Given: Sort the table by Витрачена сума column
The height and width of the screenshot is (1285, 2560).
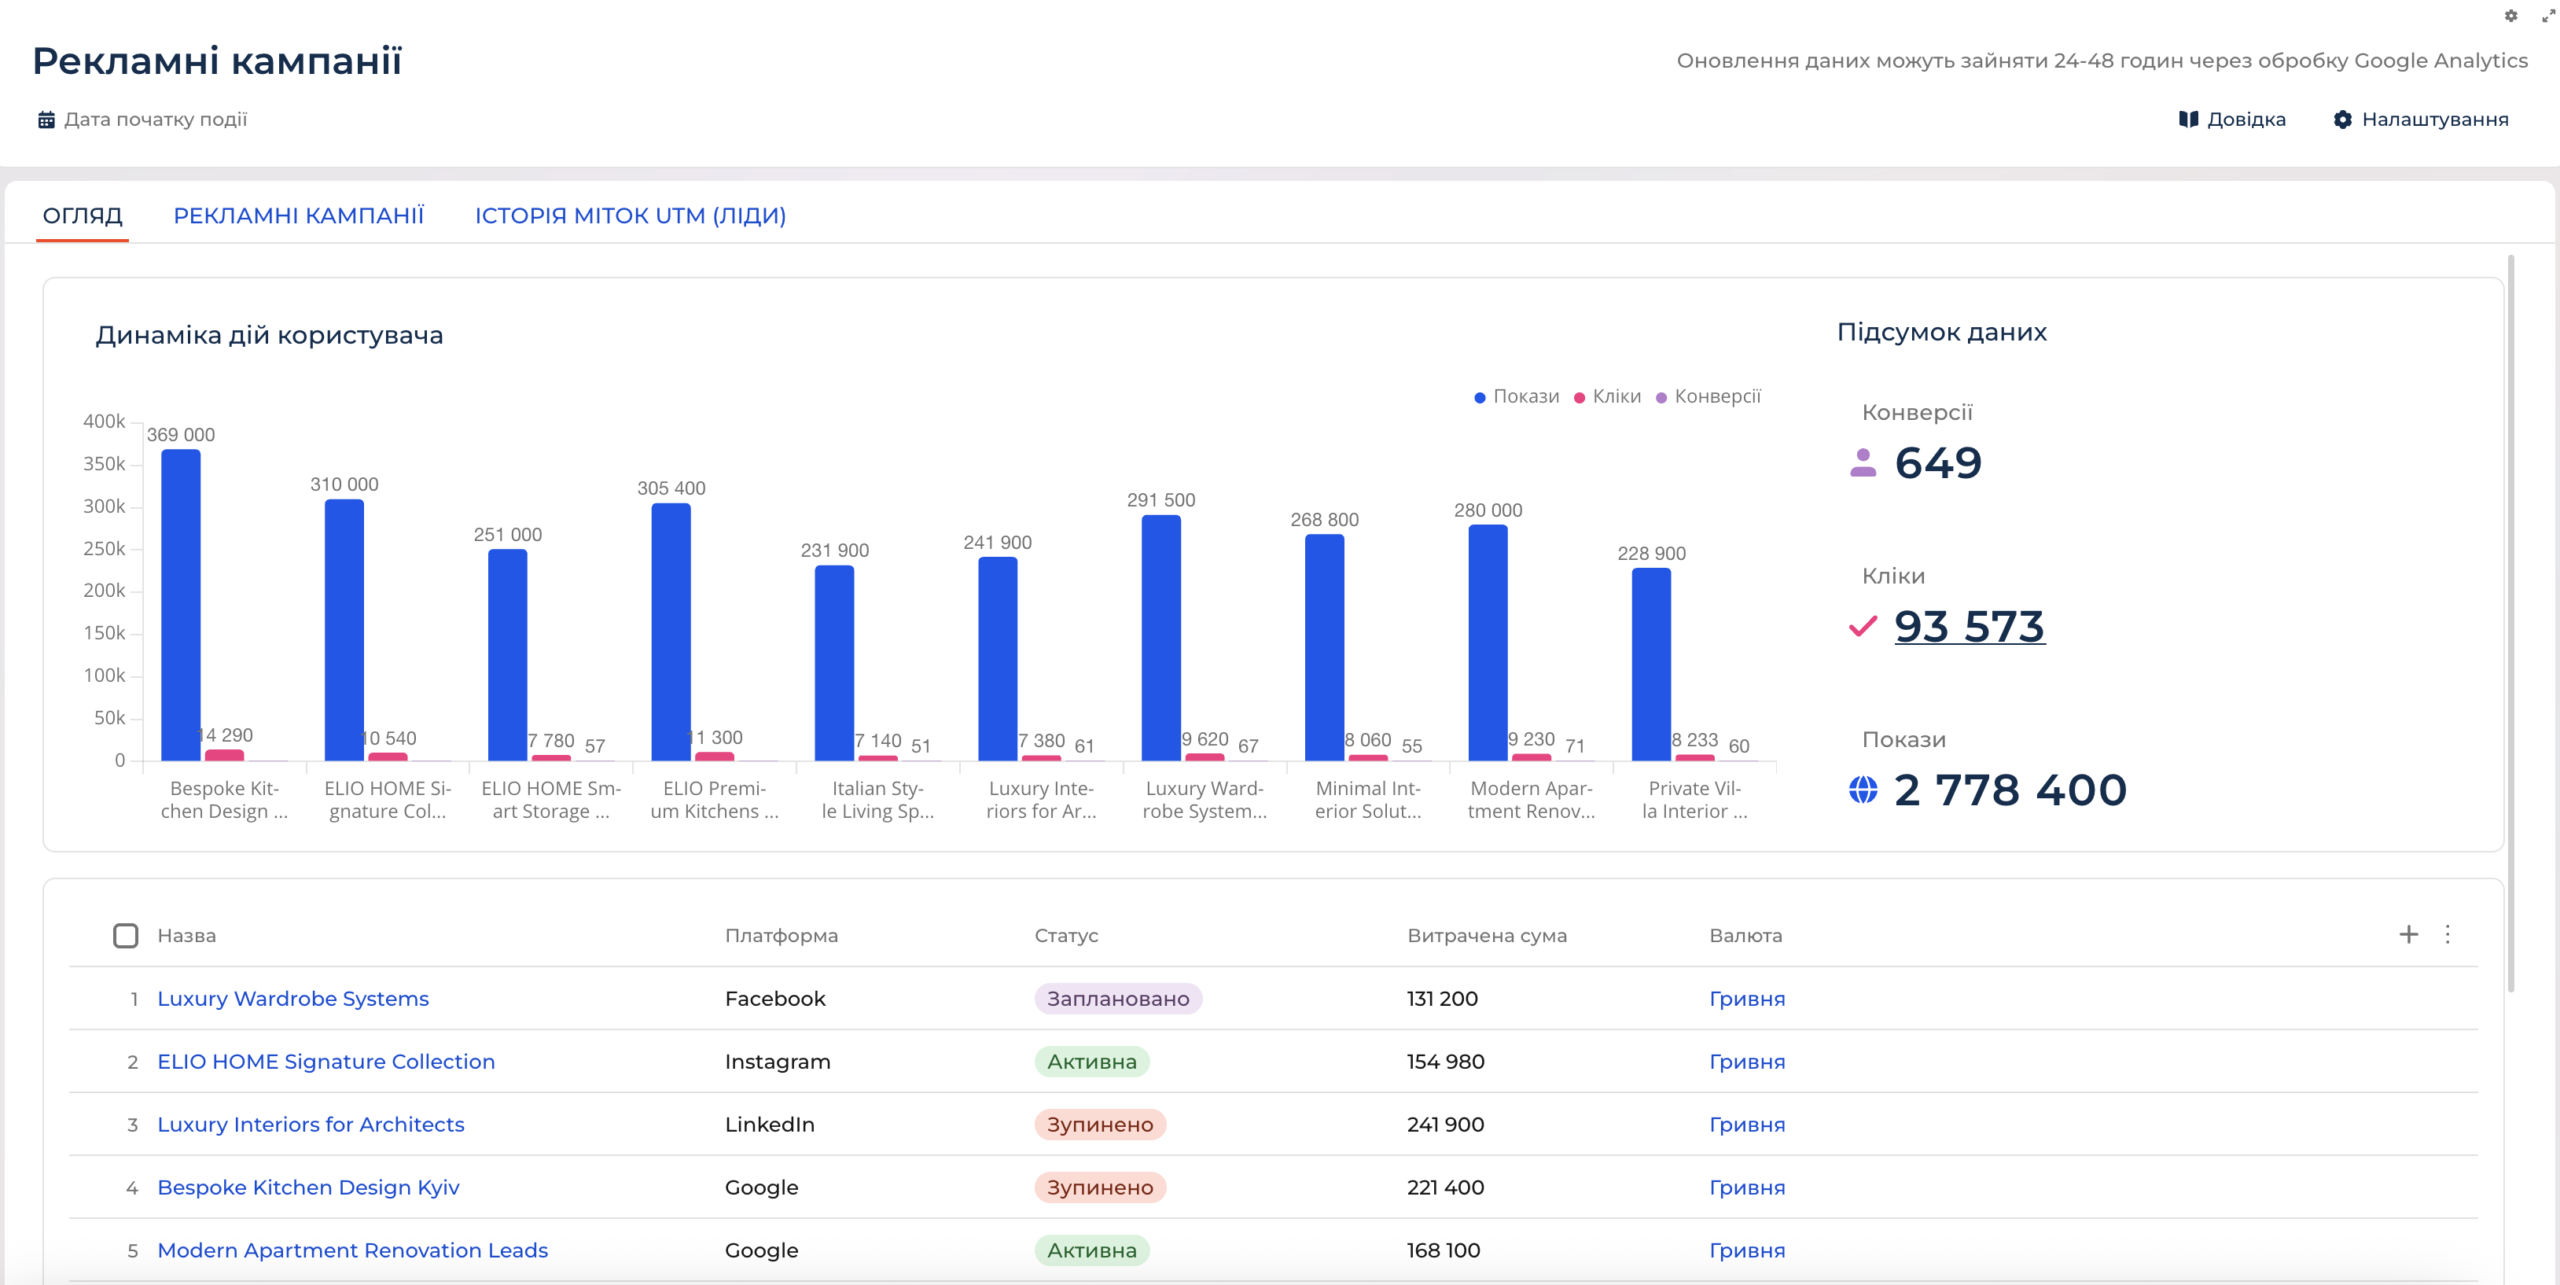Looking at the screenshot, I should (x=1487, y=936).
